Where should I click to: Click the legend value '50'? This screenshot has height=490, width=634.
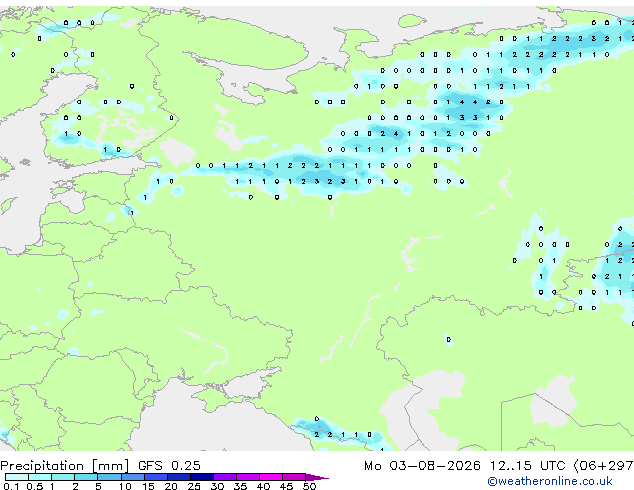[310, 486]
